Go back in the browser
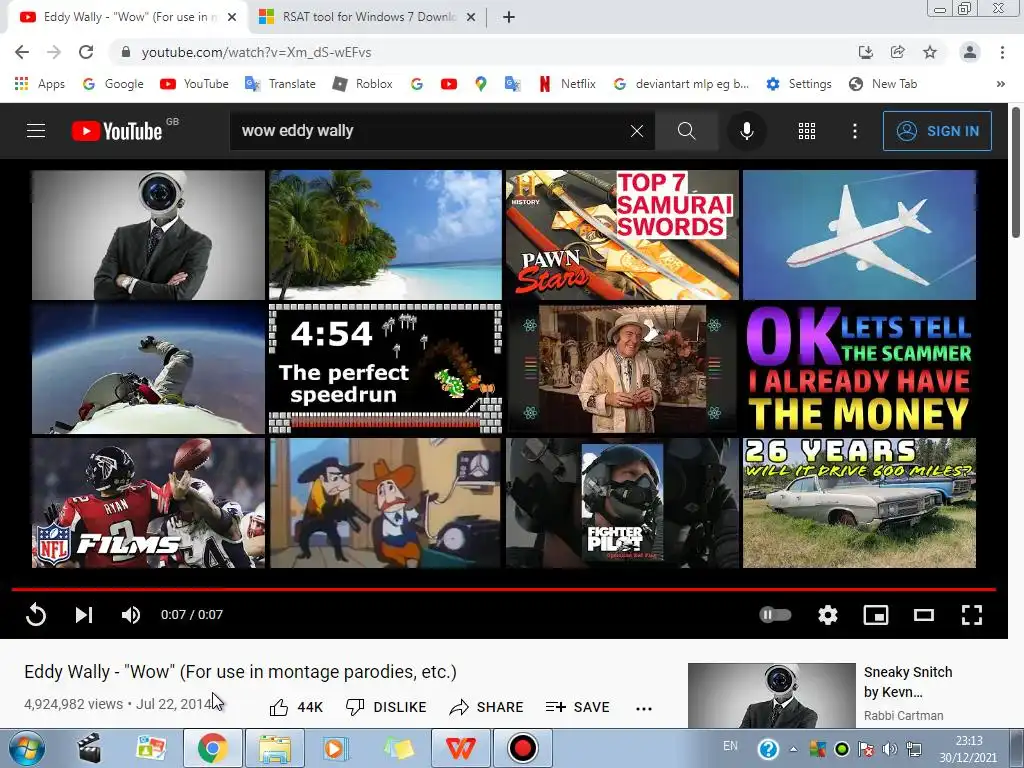 click(22, 52)
